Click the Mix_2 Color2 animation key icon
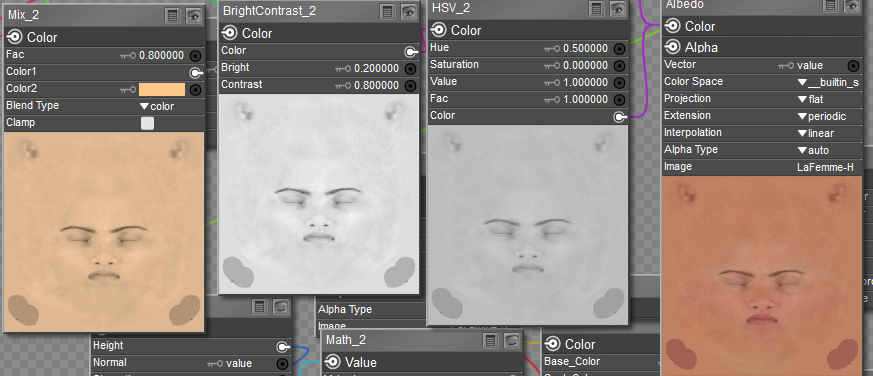Image resolution: width=873 pixels, height=376 pixels. tap(128, 90)
